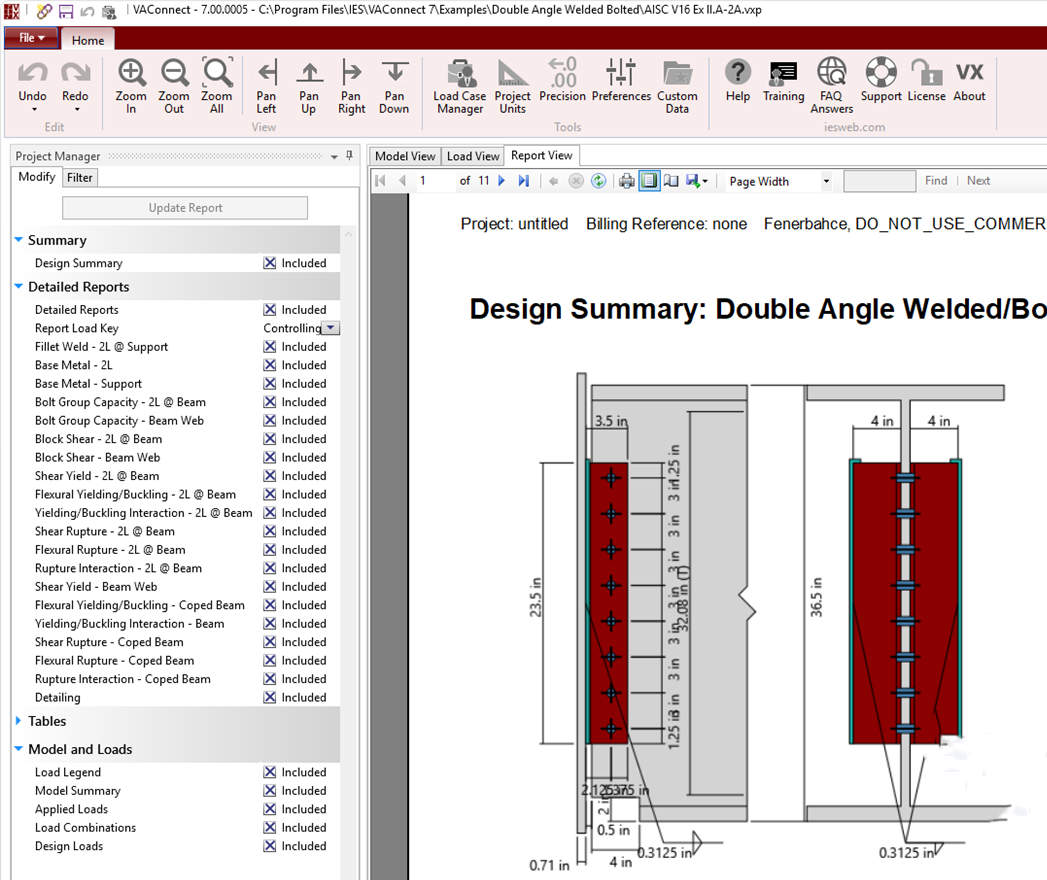
Task: Open the File menu
Action: coord(30,36)
